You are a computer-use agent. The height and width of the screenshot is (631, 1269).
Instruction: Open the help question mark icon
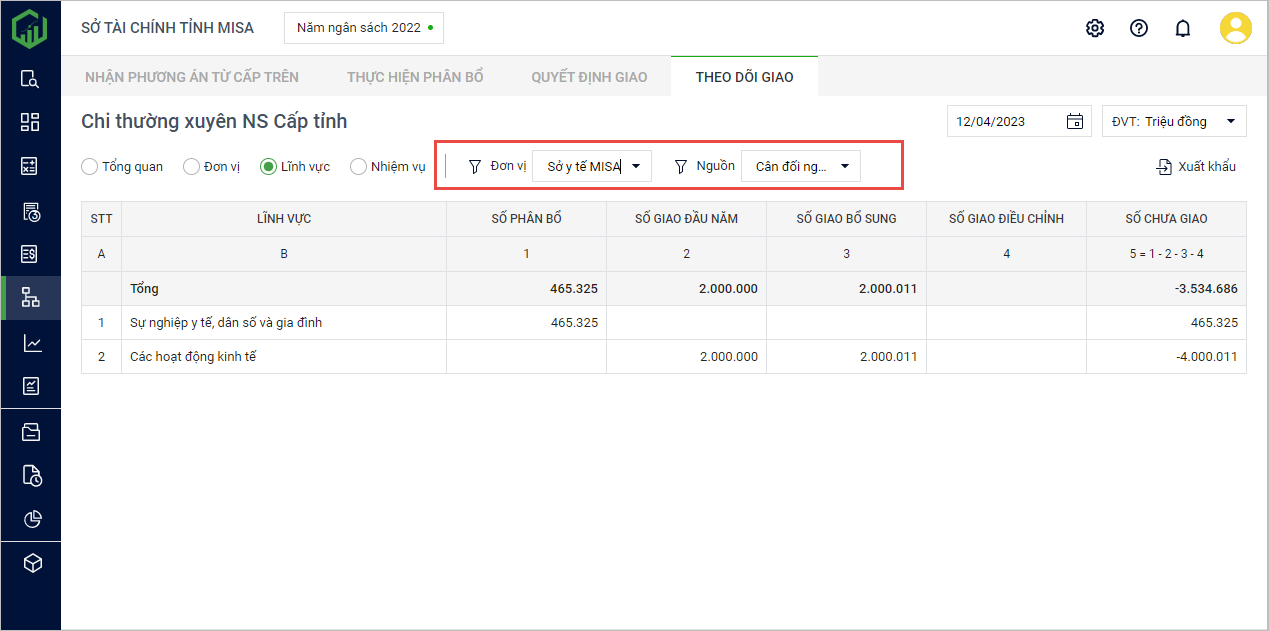(x=1139, y=28)
